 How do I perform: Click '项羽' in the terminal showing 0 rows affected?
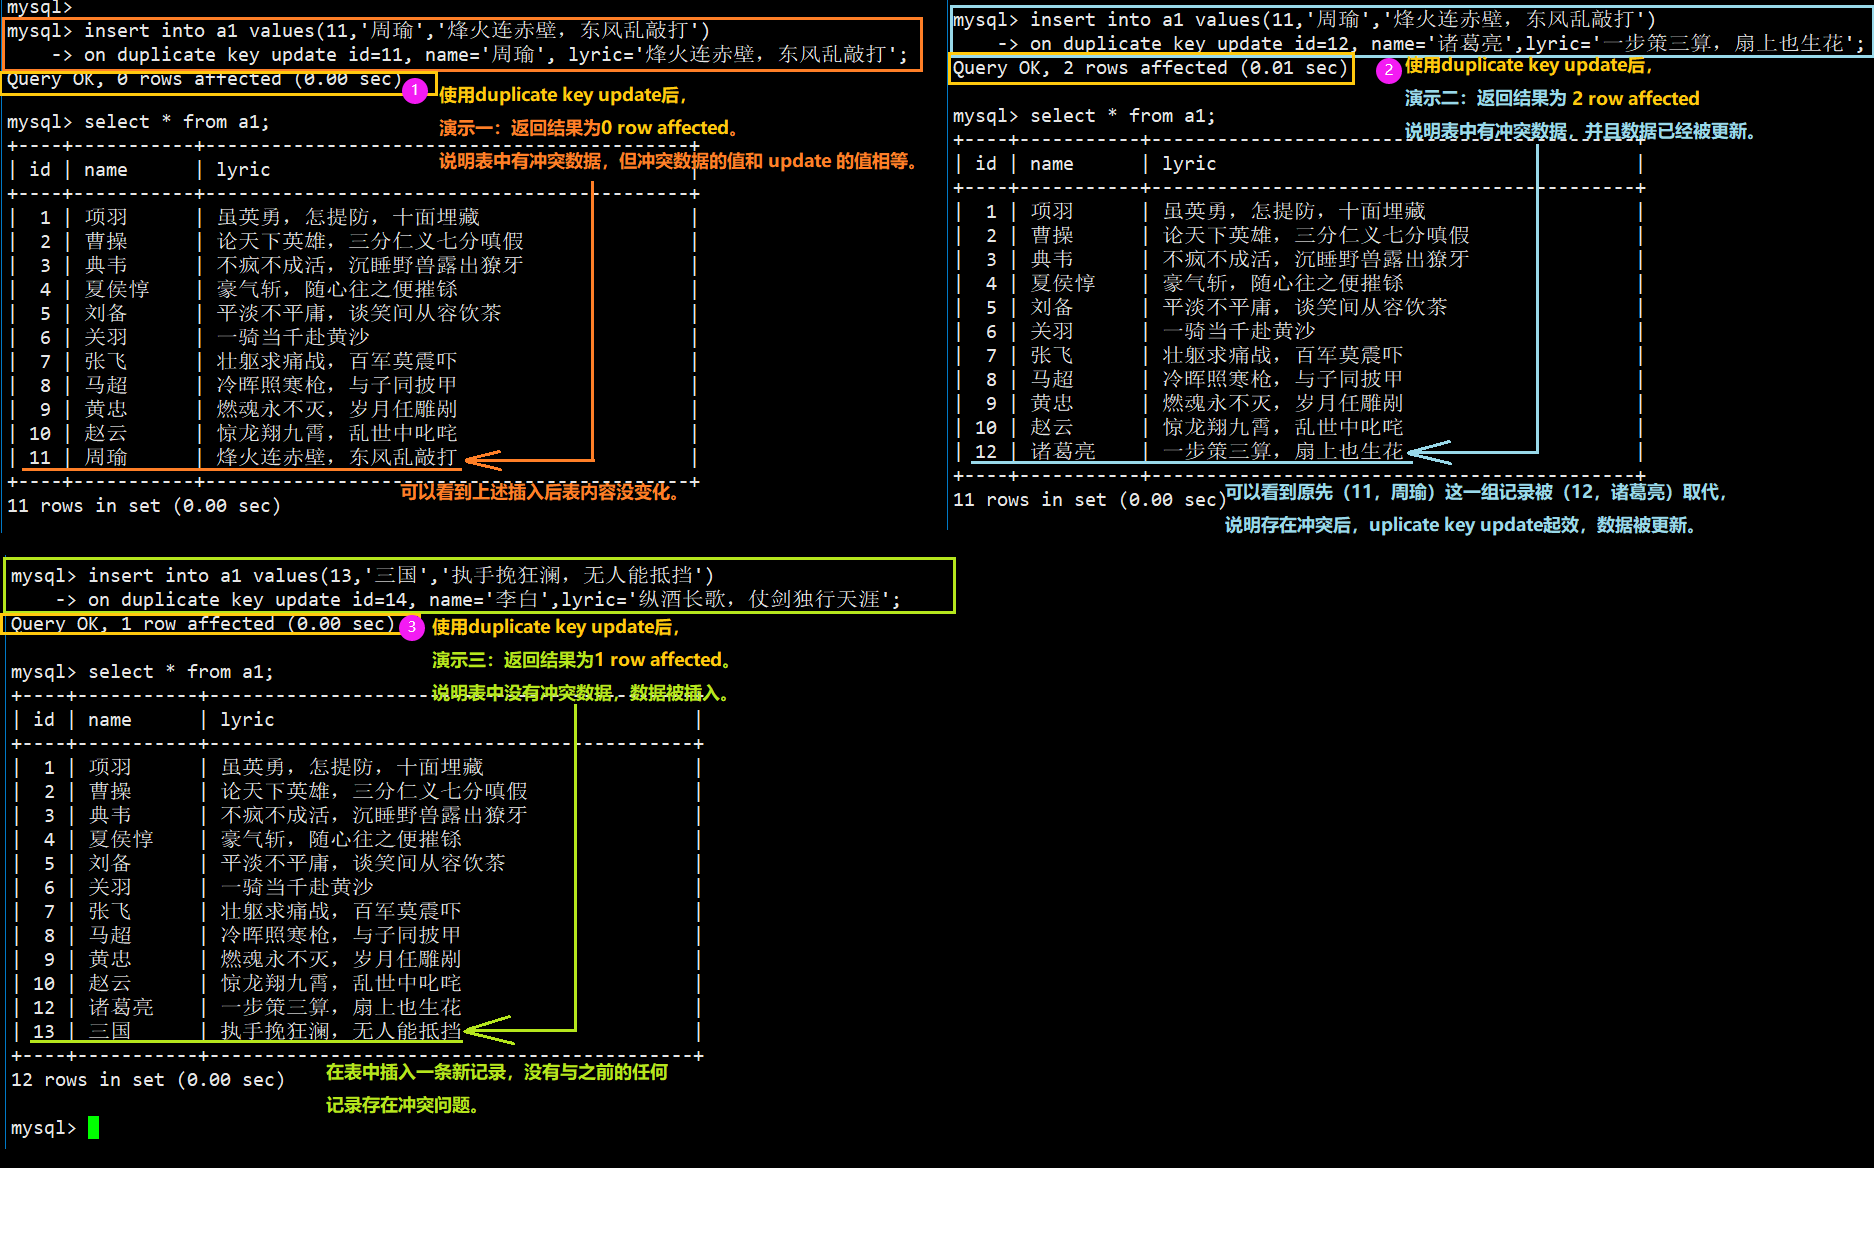pyautogui.click(x=106, y=218)
